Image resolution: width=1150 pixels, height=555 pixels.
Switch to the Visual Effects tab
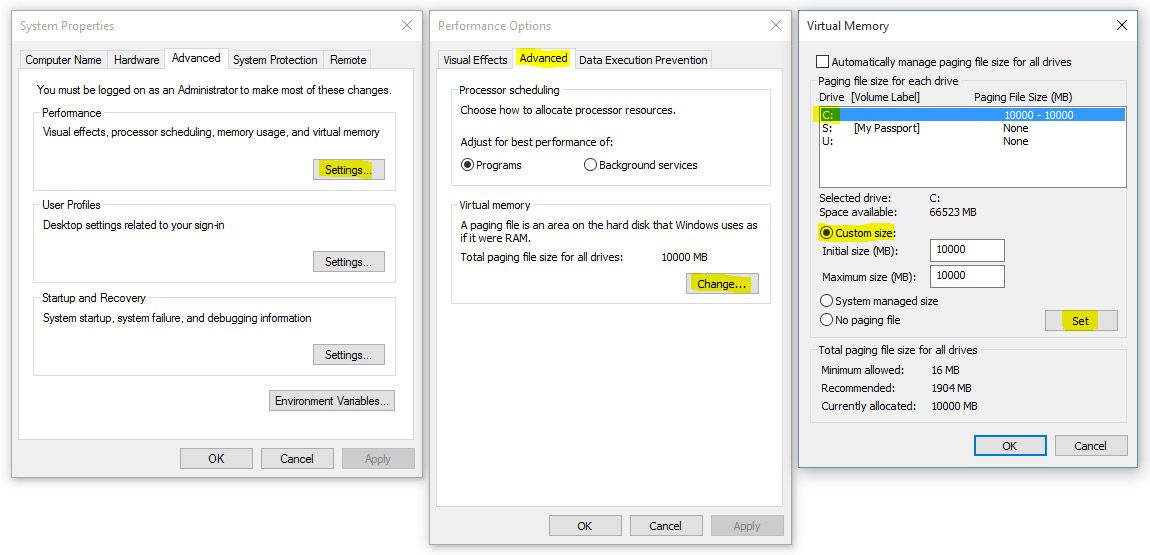[475, 60]
